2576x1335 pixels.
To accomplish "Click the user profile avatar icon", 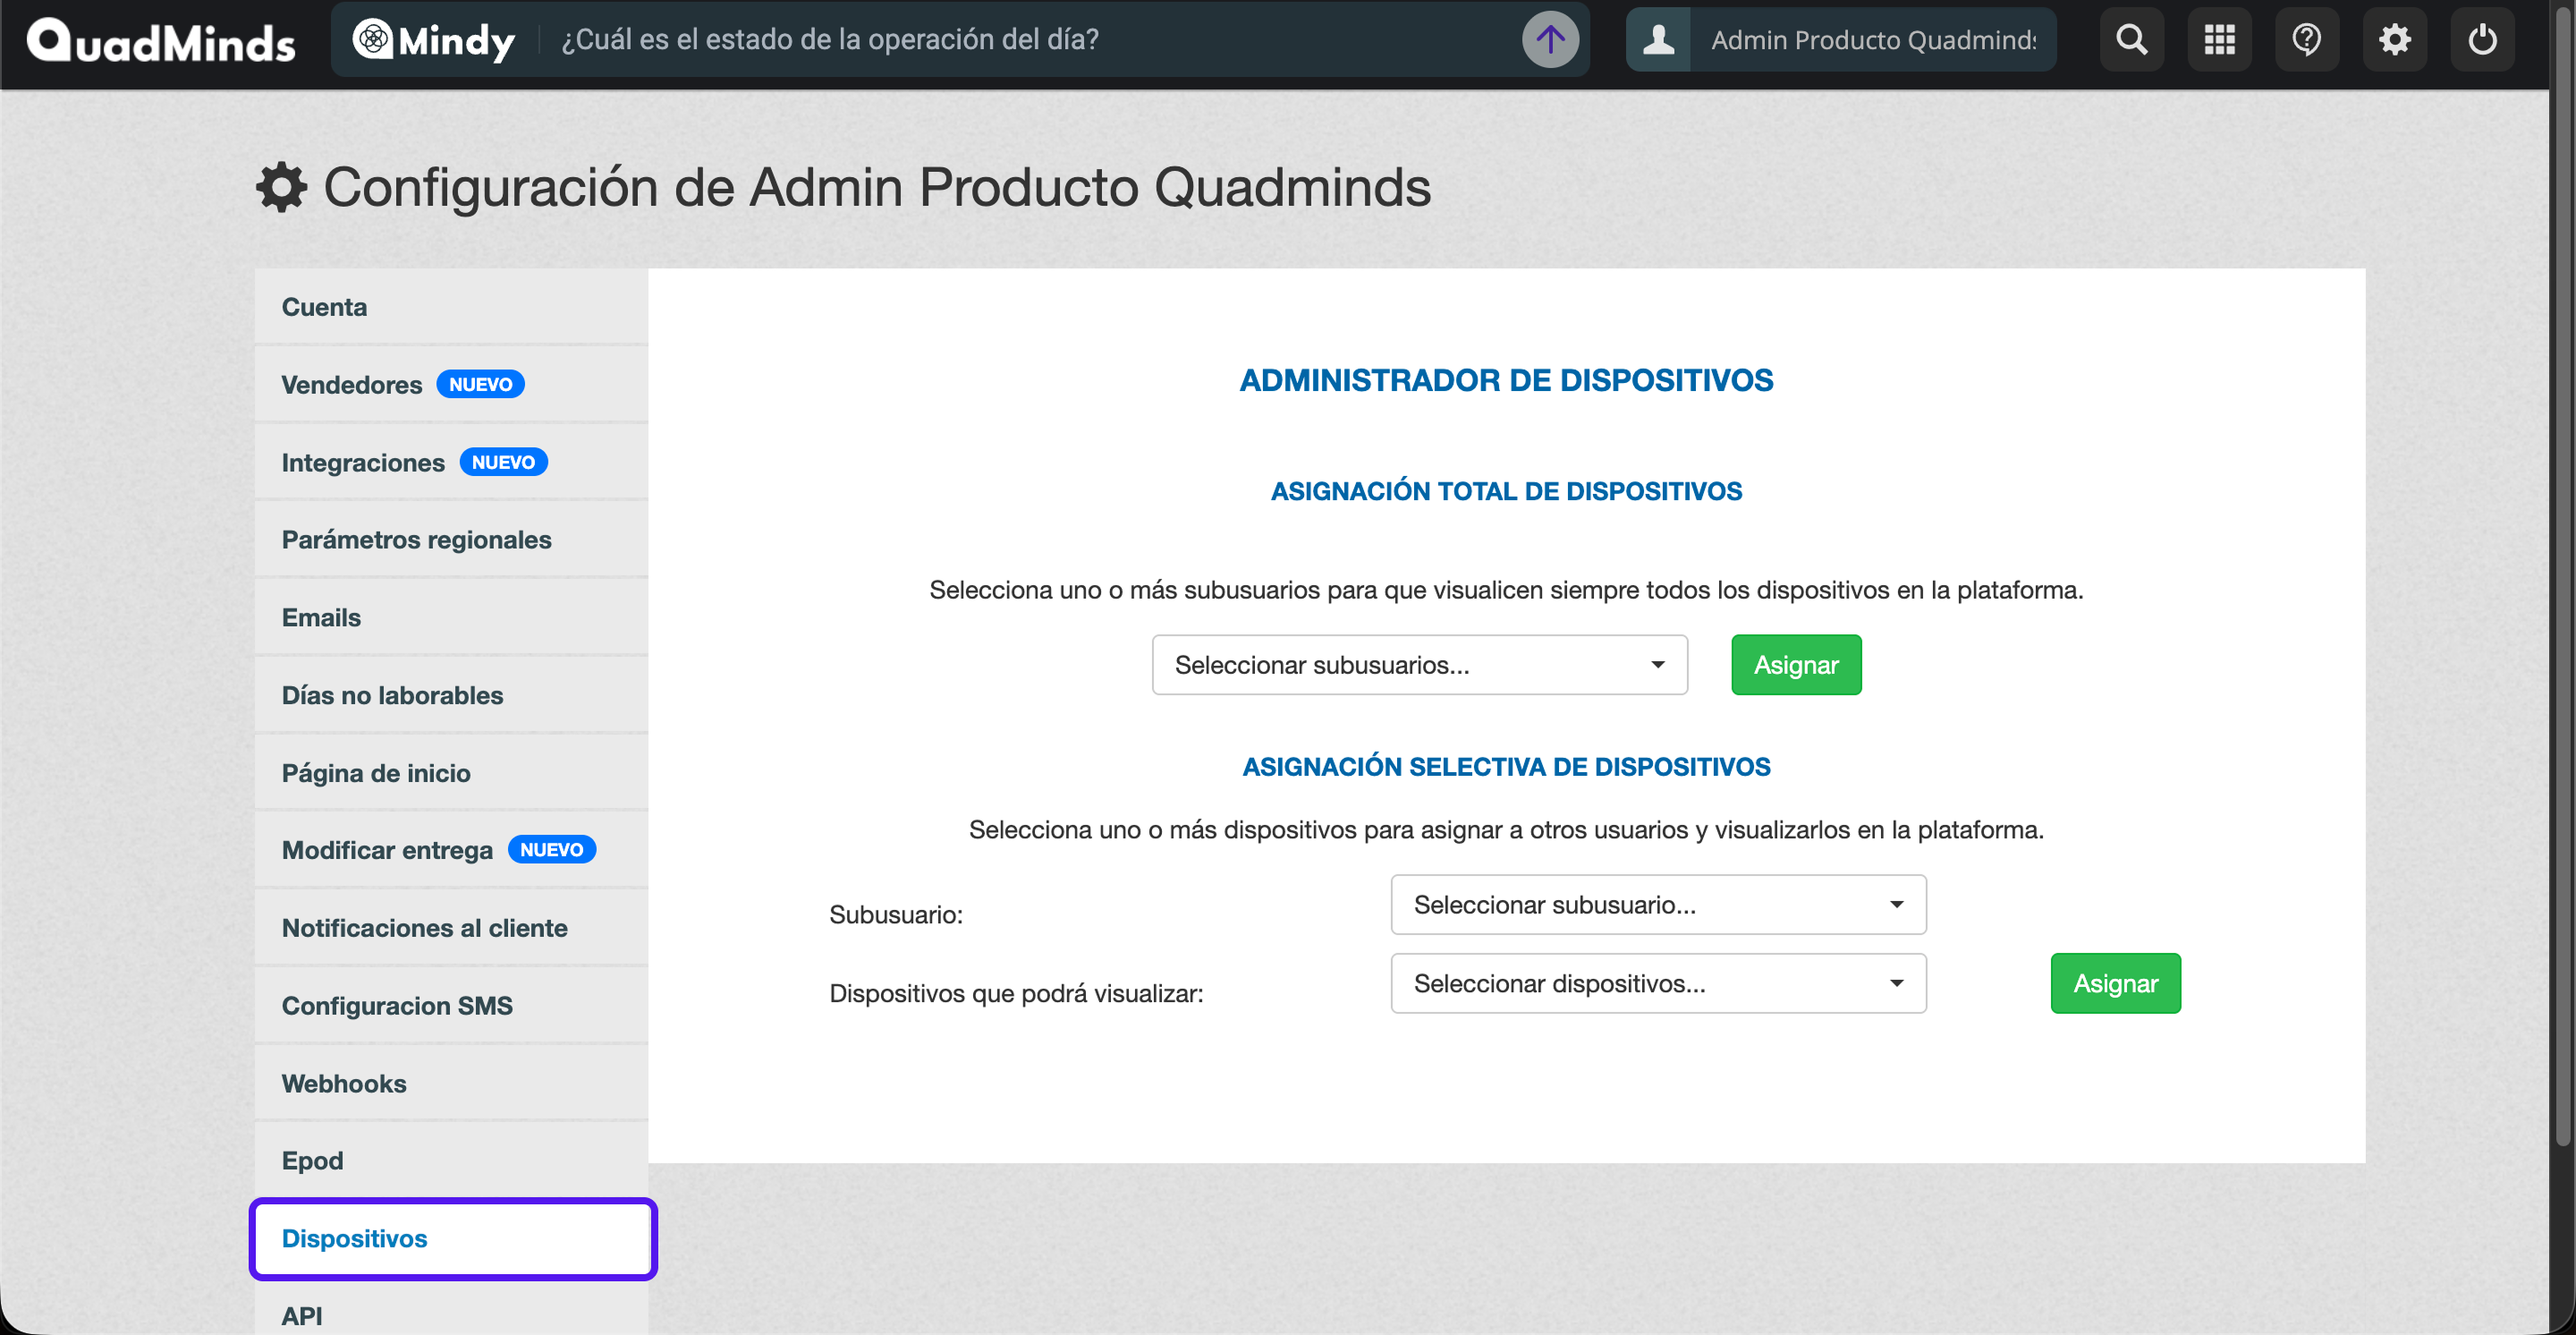I will (1658, 40).
